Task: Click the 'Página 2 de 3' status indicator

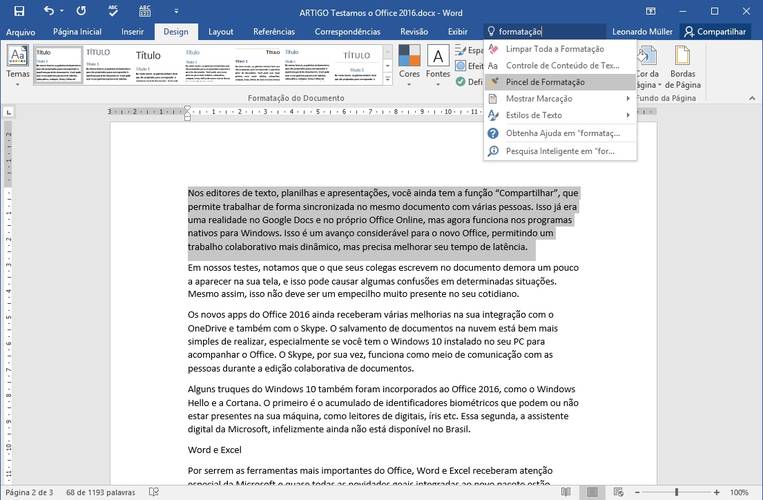Action: pyautogui.click(x=29, y=492)
